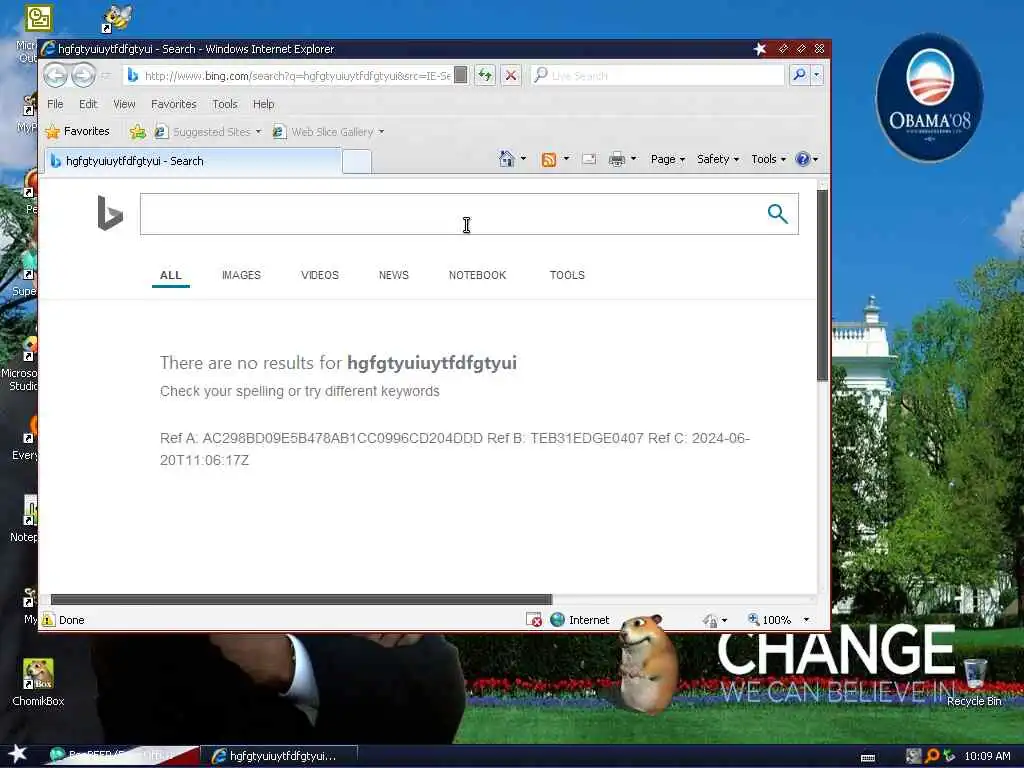The height and width of the screenshot is (768, 1024).
Task: Click the protected mode lock icon in status bar
Action: pyautogui.click(x=710, y=620)
